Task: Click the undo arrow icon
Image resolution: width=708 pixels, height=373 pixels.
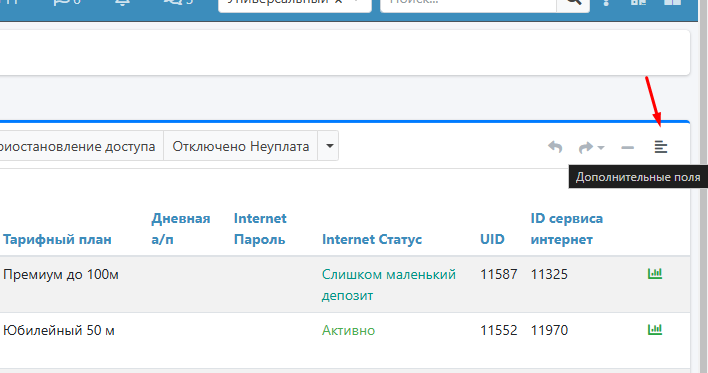Action: pyautogui.click(x=555, y=147)
